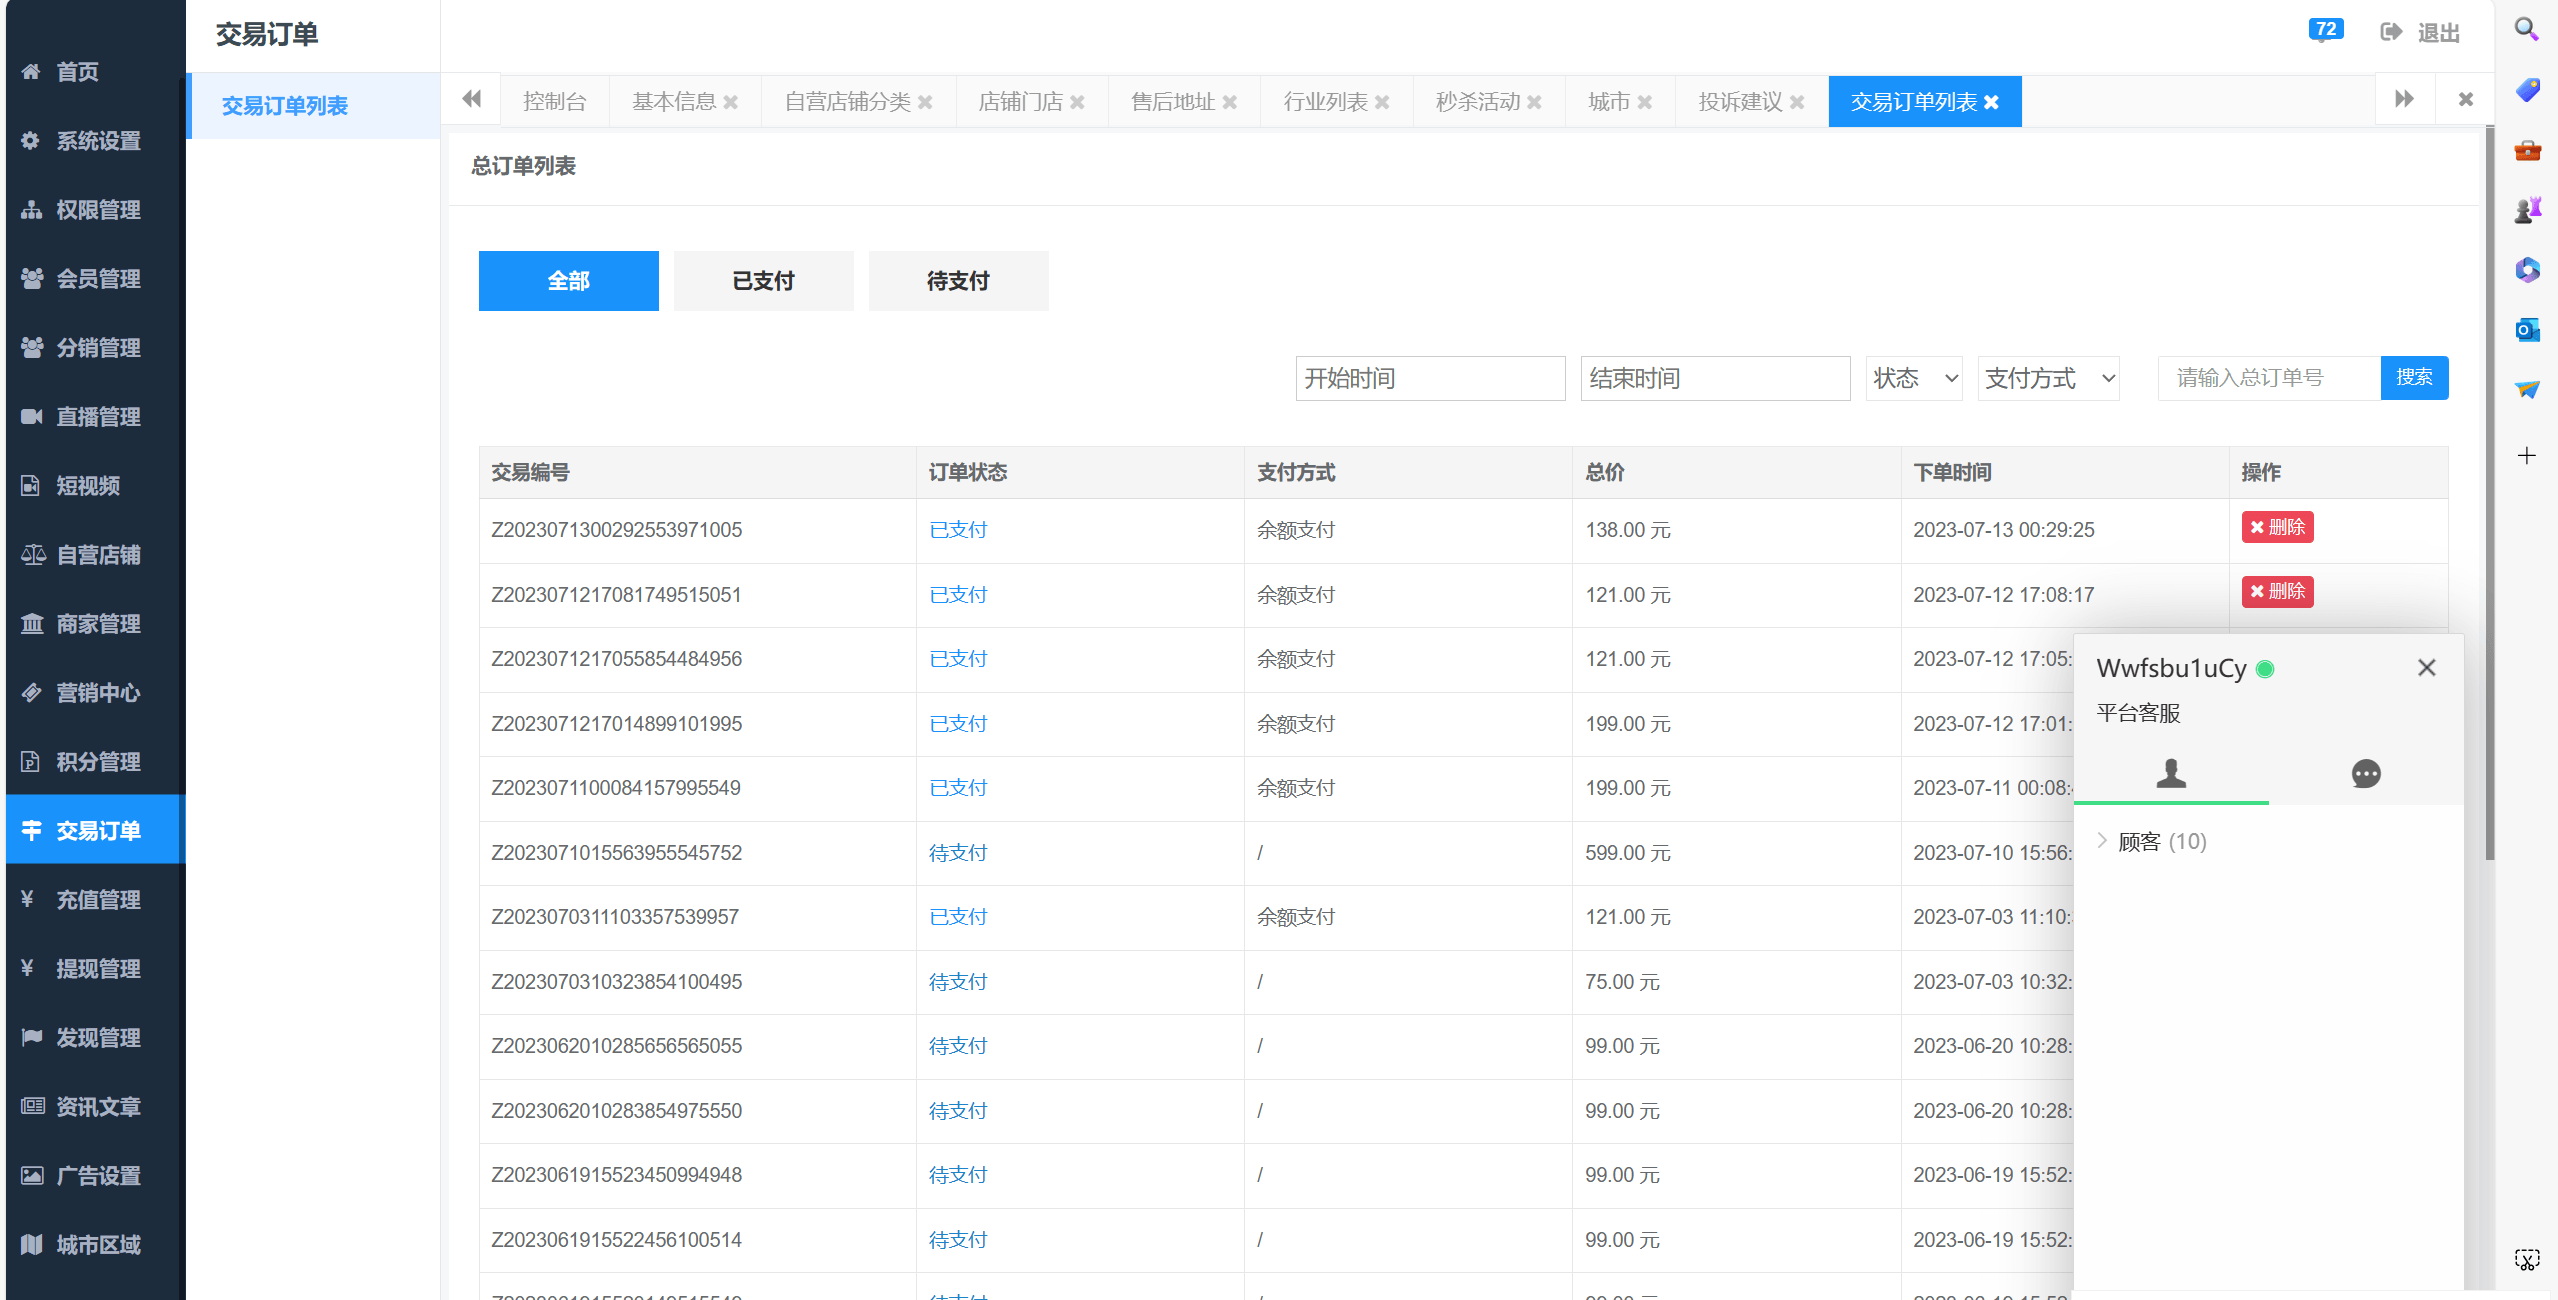Close the 秒杀活动 tab via its X
The image size is (2558, 1300).
tap(1534, 102)
